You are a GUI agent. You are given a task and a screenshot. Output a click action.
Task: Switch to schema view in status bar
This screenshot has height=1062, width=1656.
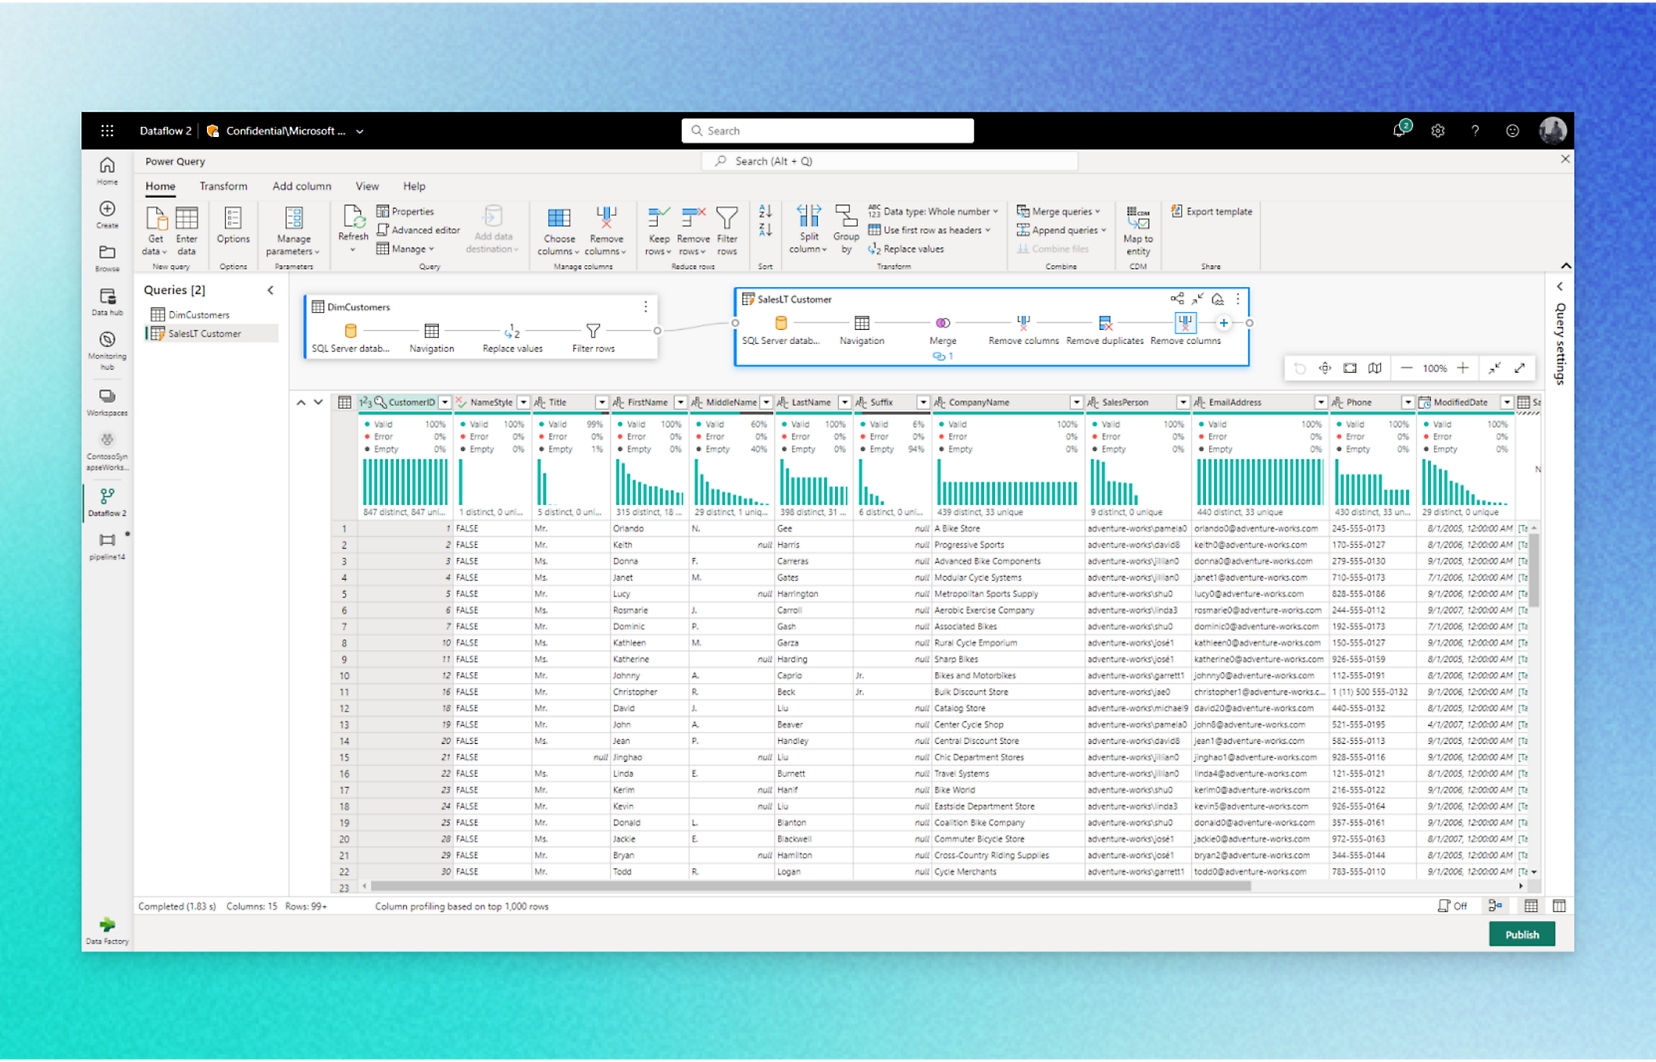1559,906
